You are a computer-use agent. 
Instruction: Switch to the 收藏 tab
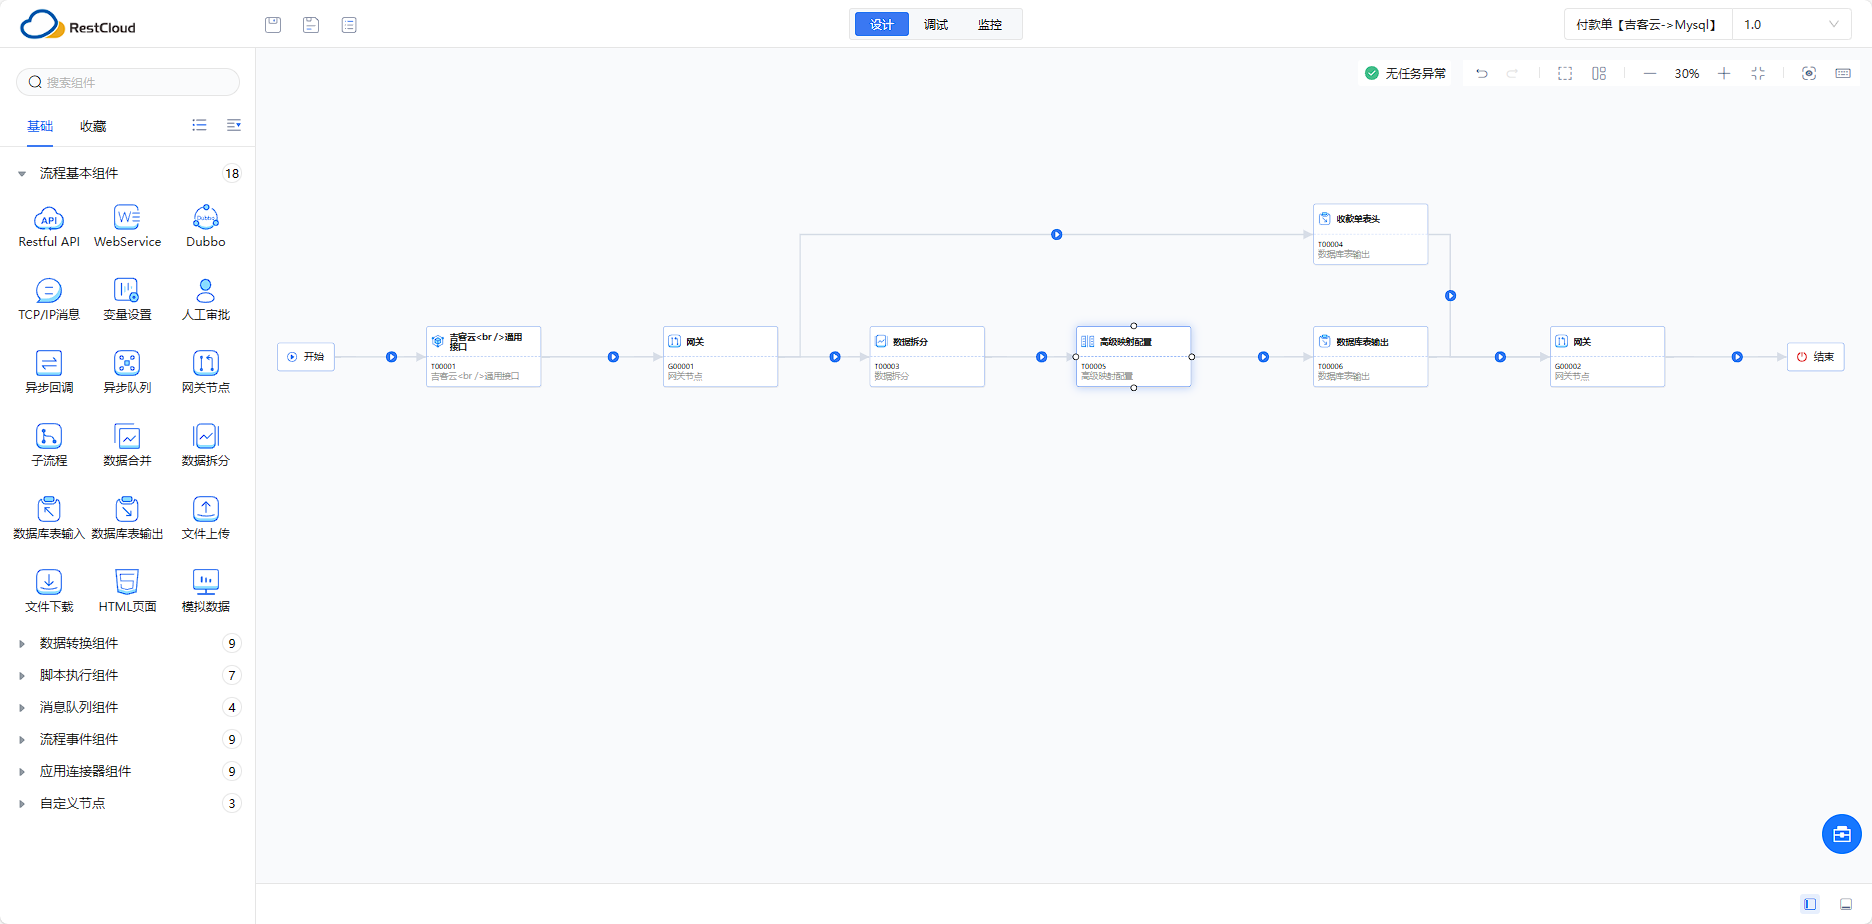pos(93,126)
